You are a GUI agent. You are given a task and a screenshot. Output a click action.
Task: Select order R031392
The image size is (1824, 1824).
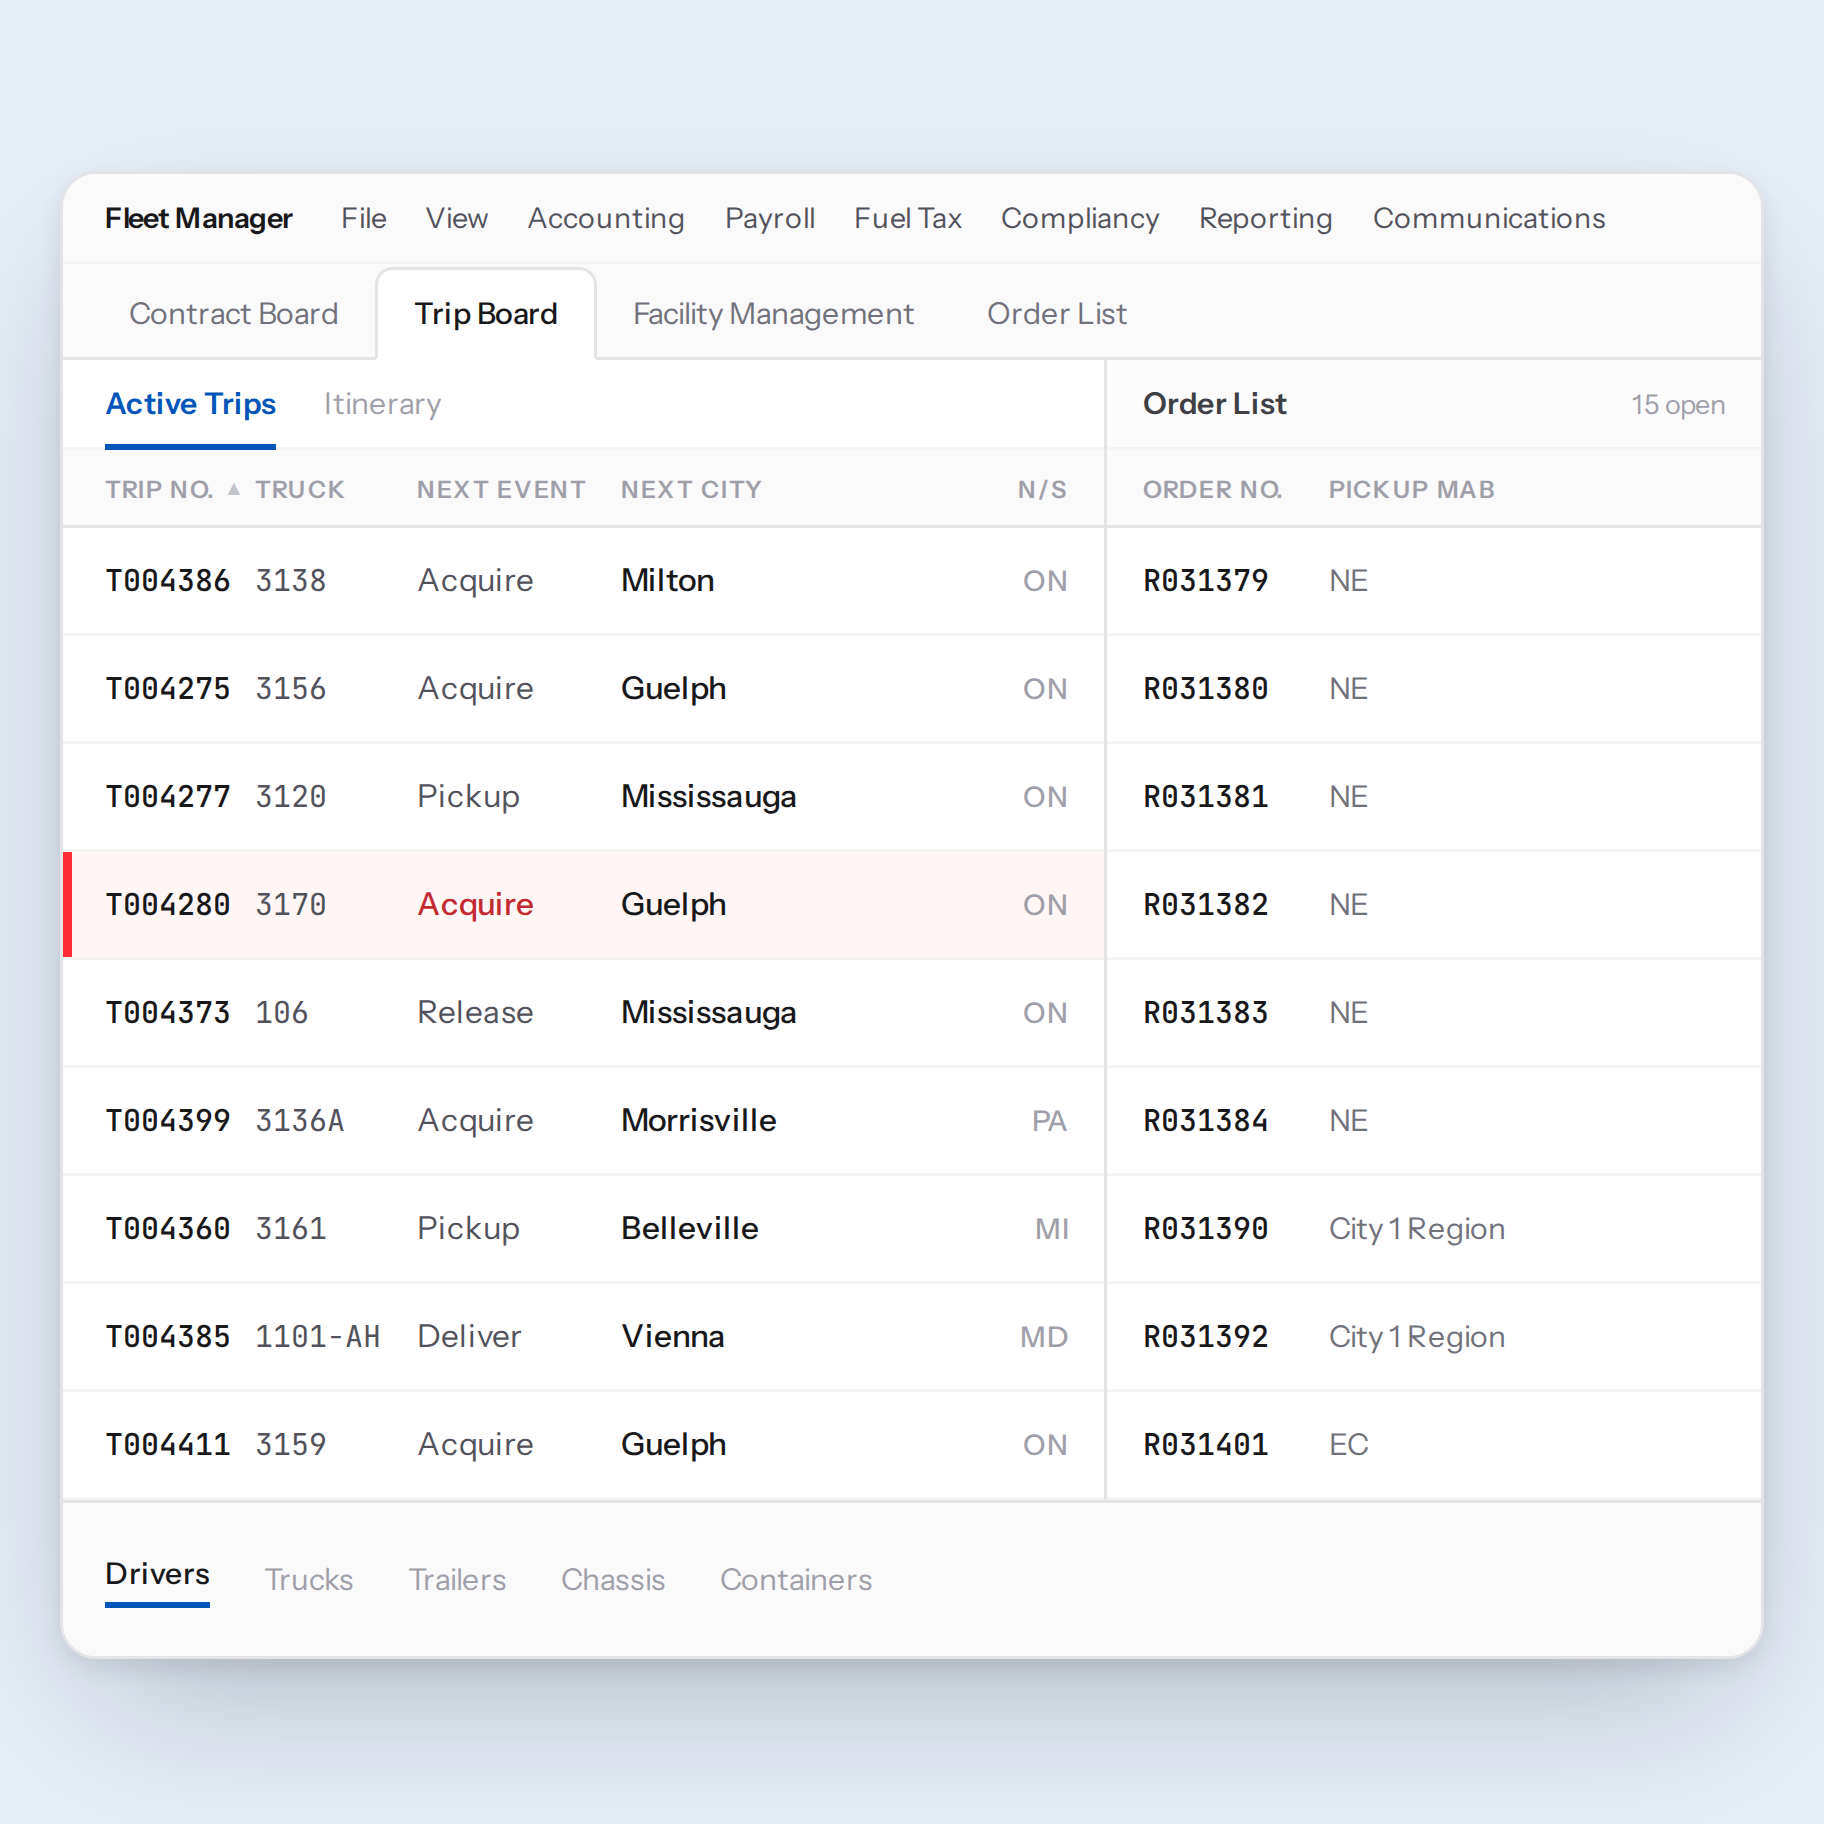tap(1434, 1337)
